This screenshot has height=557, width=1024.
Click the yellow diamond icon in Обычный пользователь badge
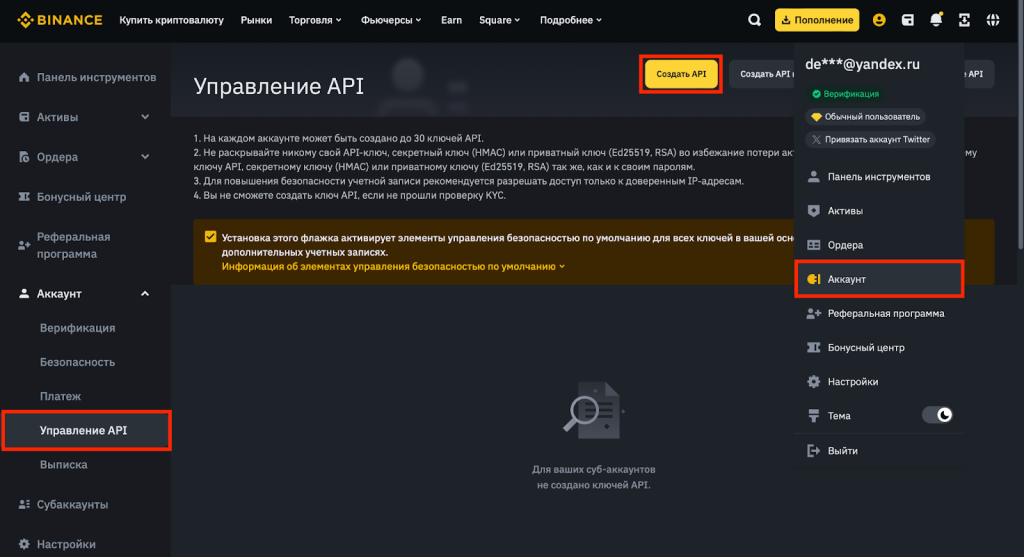816,117
